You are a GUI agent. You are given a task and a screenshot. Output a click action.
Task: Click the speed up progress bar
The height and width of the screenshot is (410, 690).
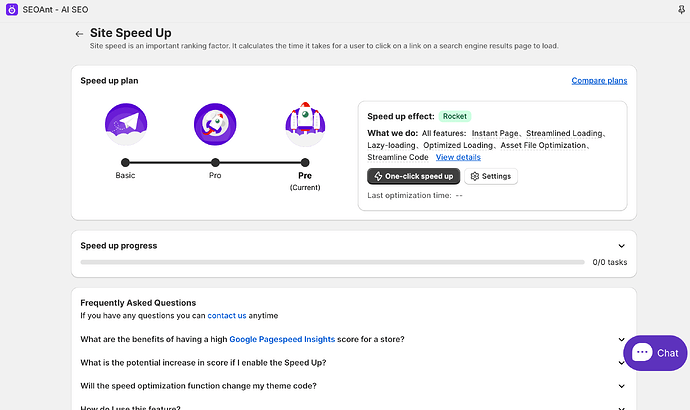click(x=332, y=262)
